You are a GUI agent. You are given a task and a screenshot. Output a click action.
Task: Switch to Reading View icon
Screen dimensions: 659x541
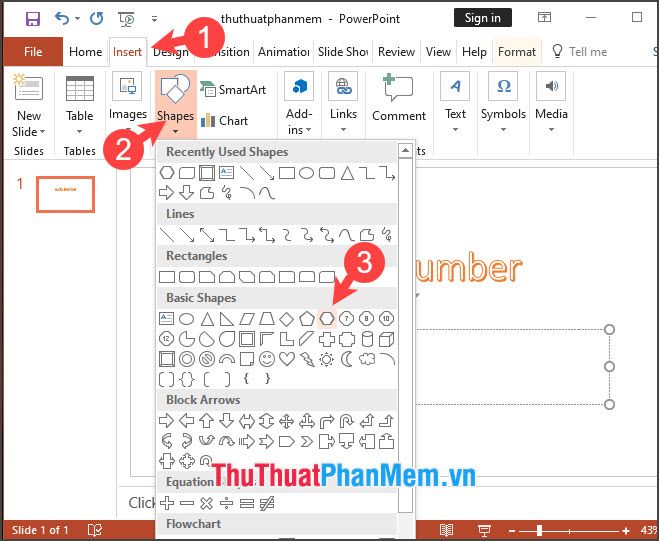tap(446, 530)
